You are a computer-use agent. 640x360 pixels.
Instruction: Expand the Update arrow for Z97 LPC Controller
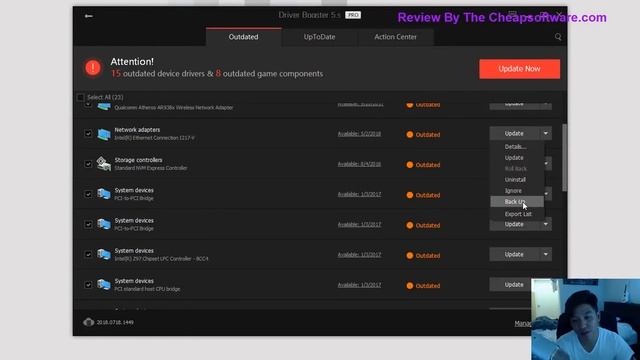point(546,254)
